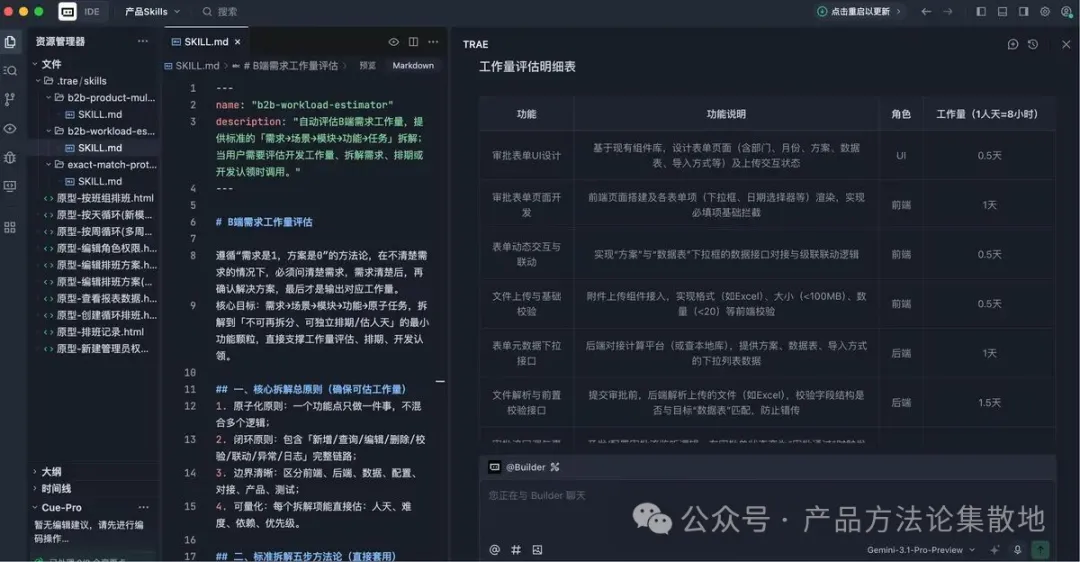Click the green send message button

tap(1040, 550)
